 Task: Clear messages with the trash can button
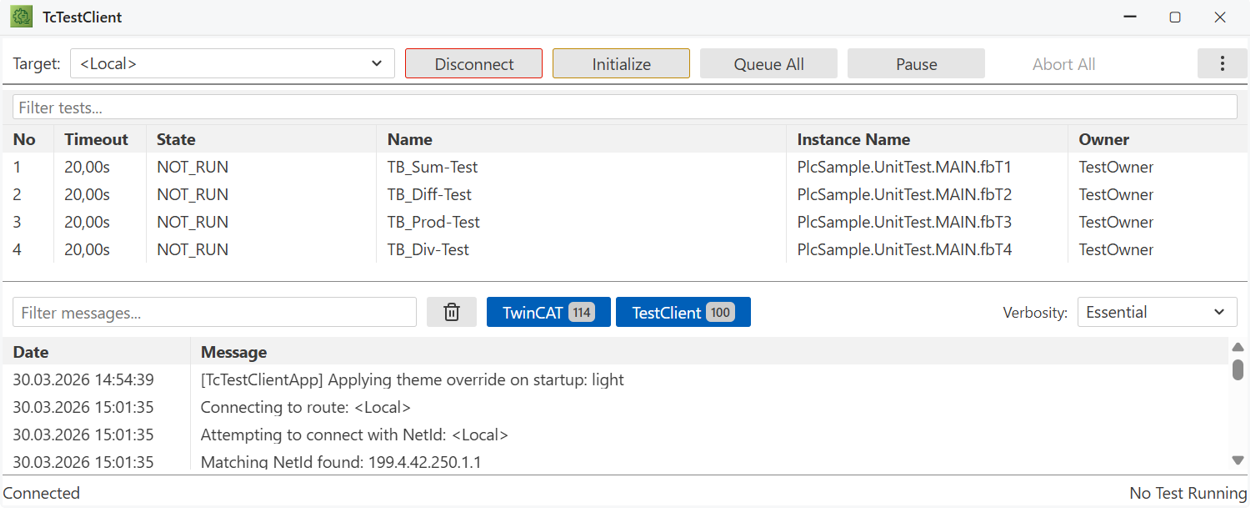coord(451,312)
